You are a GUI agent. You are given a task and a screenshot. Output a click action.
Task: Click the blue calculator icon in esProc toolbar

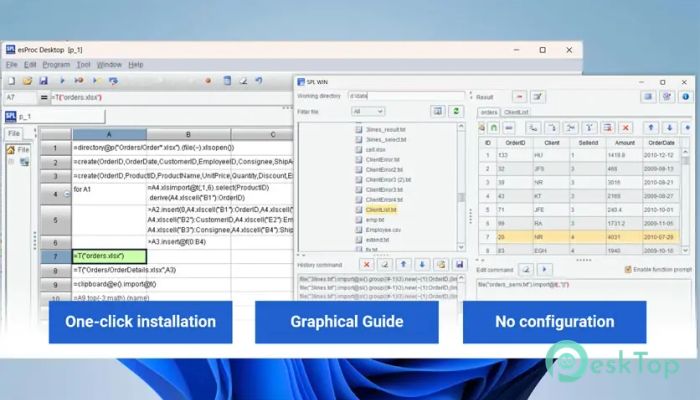click(227, 81)
